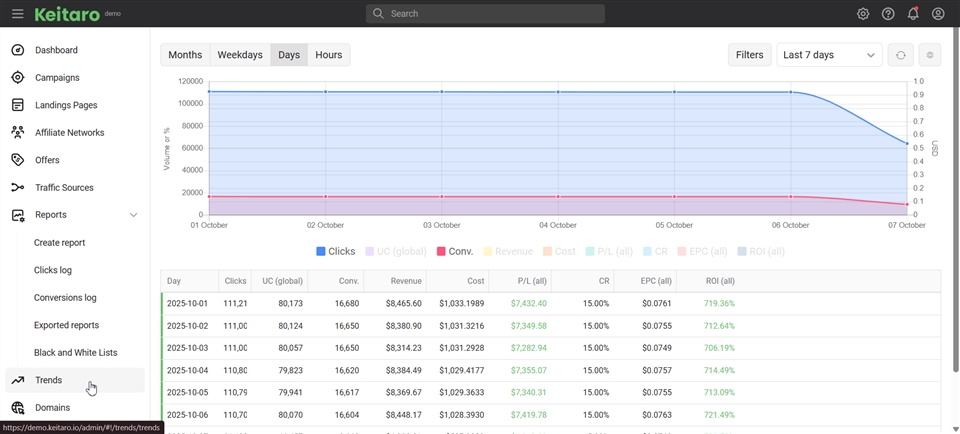Screen dimensions: 960x434
Task: Open the notifications bell icon
Action: [x=913, y=14]
